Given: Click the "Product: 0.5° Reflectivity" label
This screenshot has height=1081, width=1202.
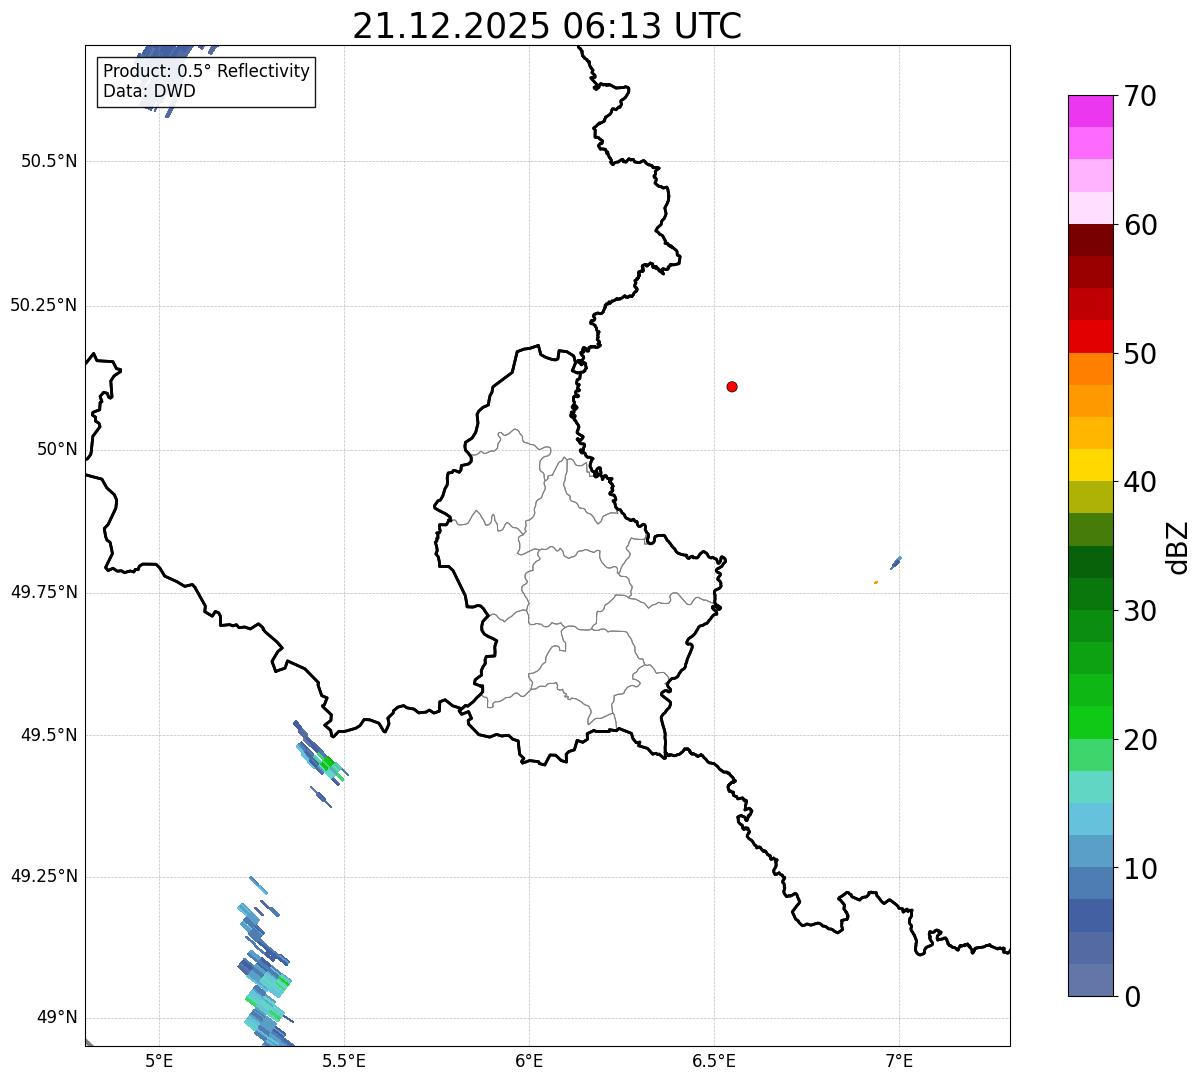Looking at the screenshot, I should (206, 72).
